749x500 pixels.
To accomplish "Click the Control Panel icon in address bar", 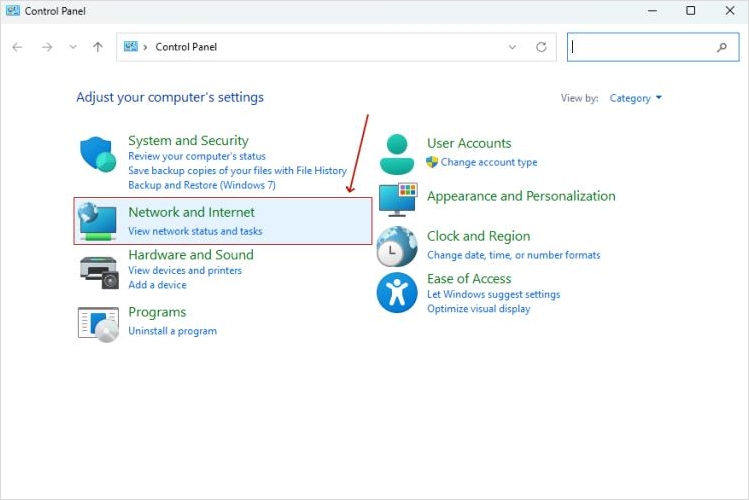I will point(130,46).
